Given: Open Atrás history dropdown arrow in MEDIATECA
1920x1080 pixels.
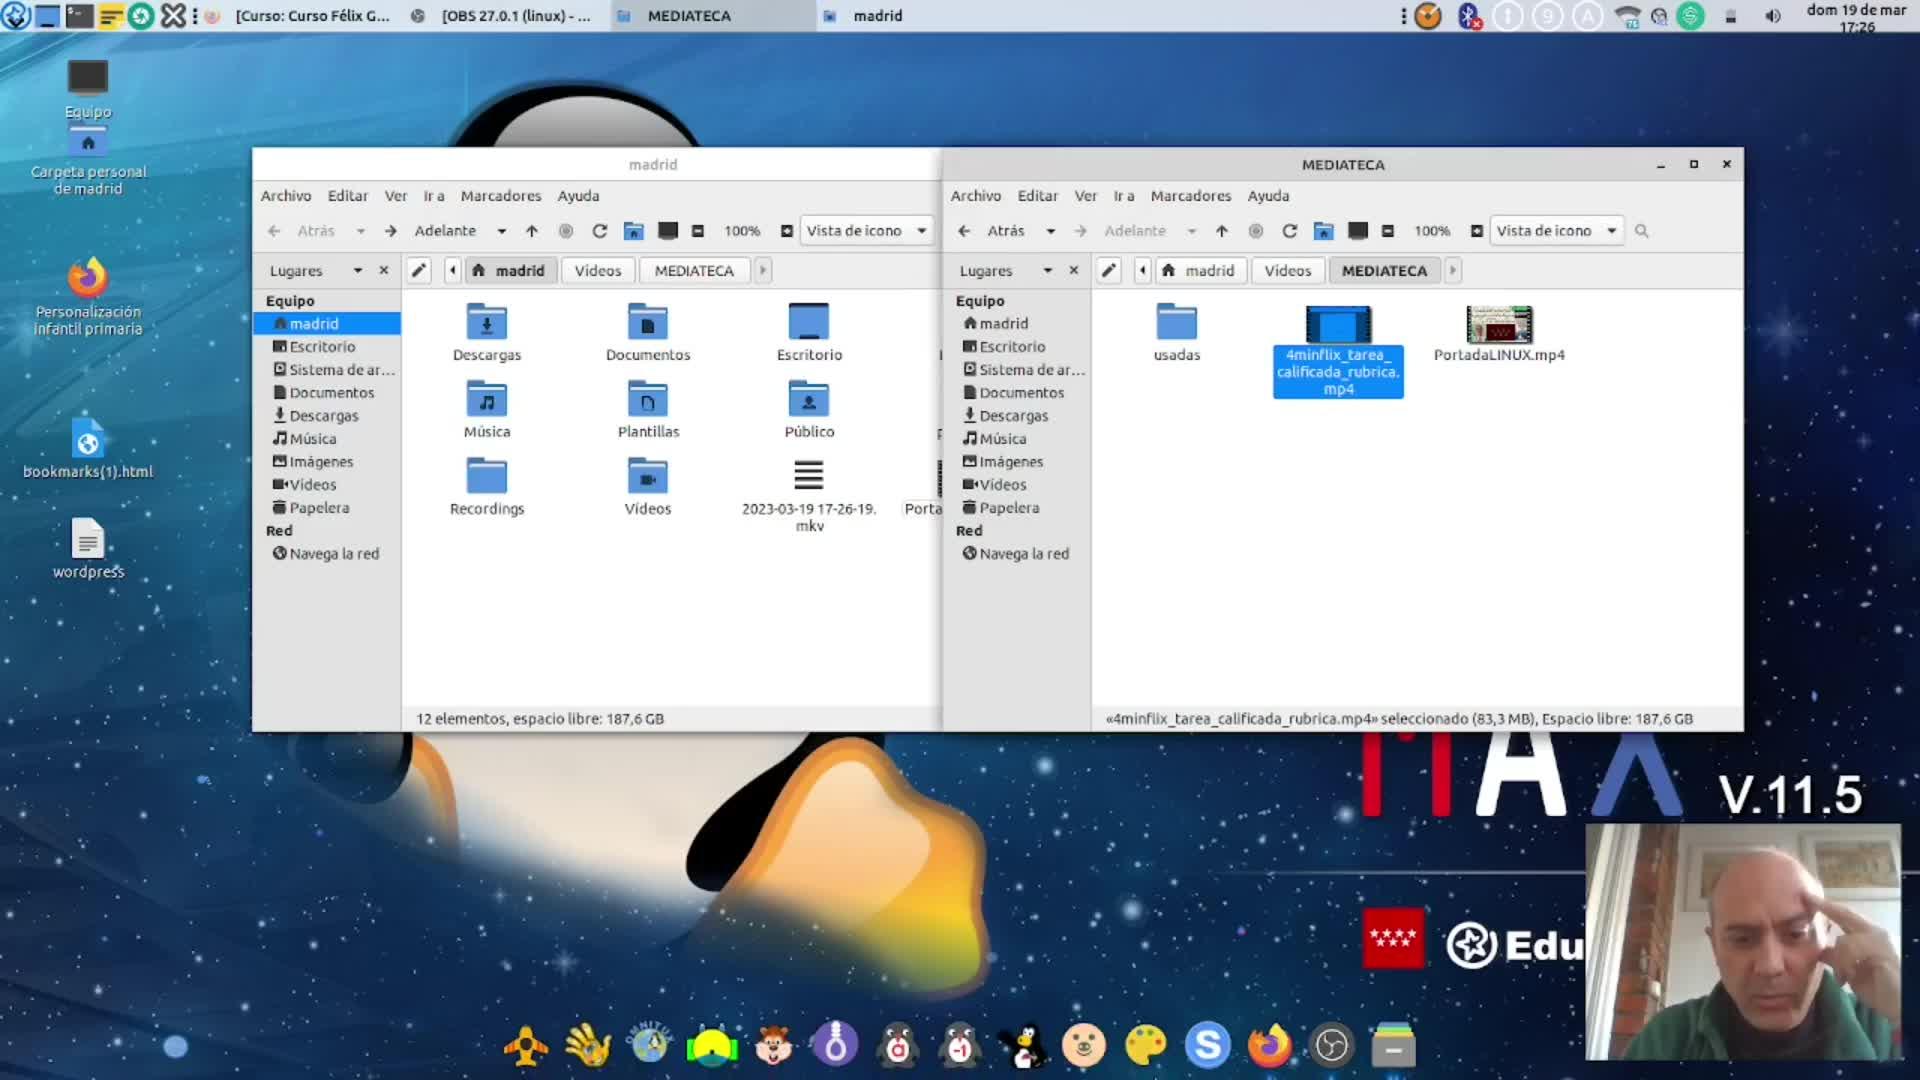Looking at the screenshot, I should pos(1050,231).
